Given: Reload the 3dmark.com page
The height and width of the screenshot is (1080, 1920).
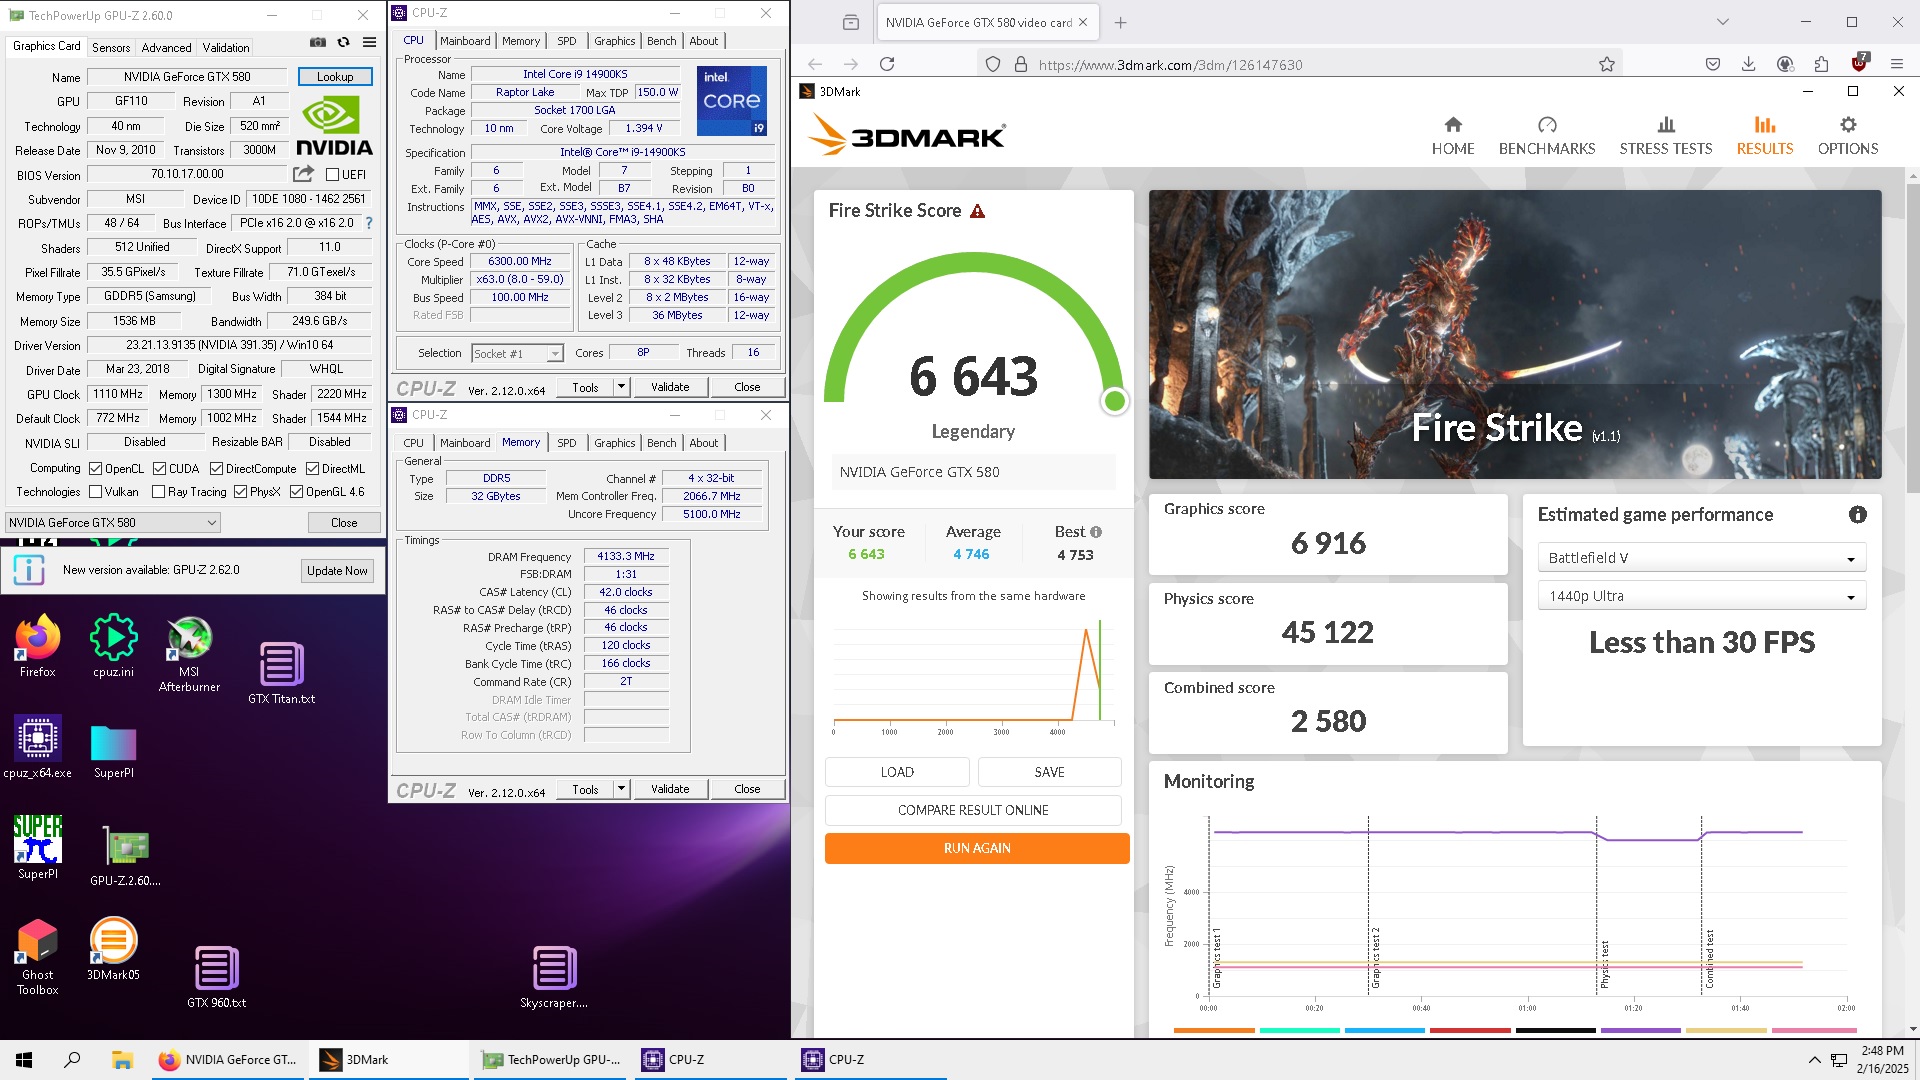Looking at the screenshot, I should click(x=887, y=64).
